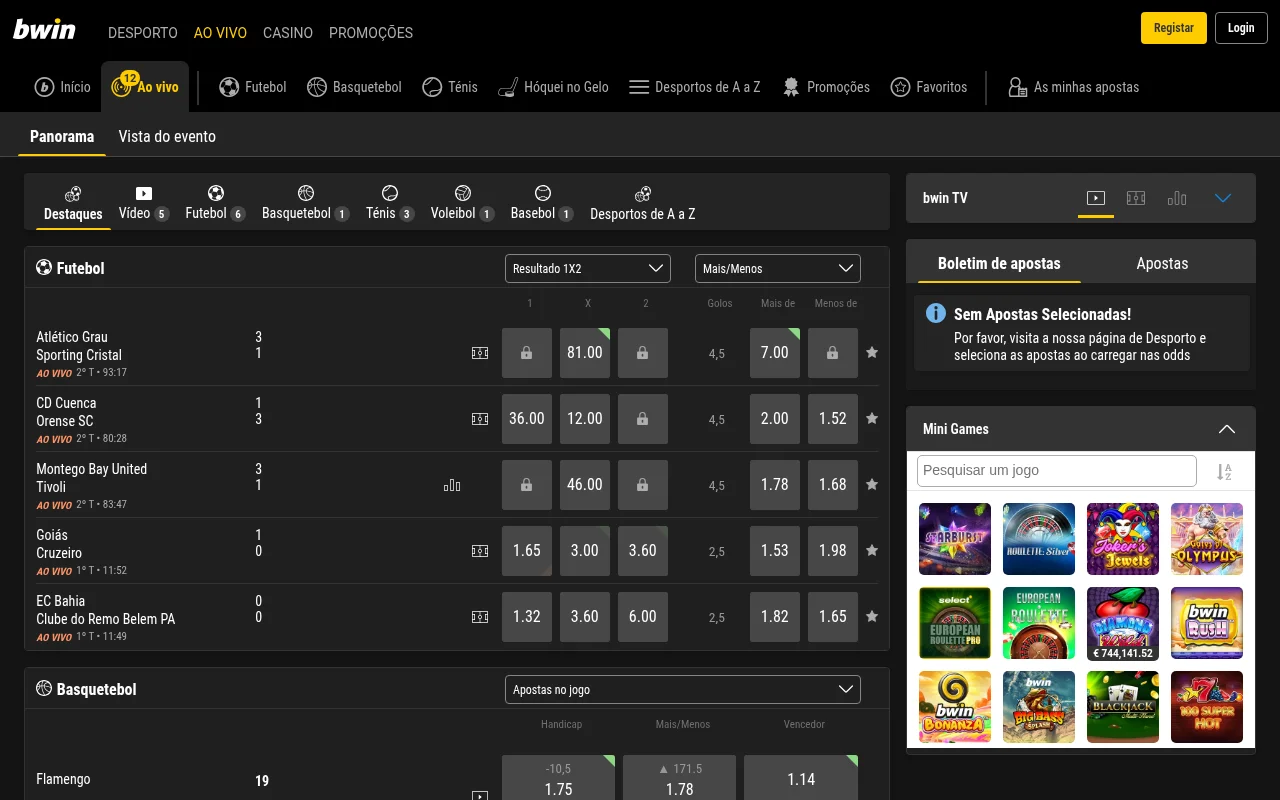This screenshot has height=800, width=1280.
Task: Select Boletim de apostas tab
Action: [x=999, y=263]
